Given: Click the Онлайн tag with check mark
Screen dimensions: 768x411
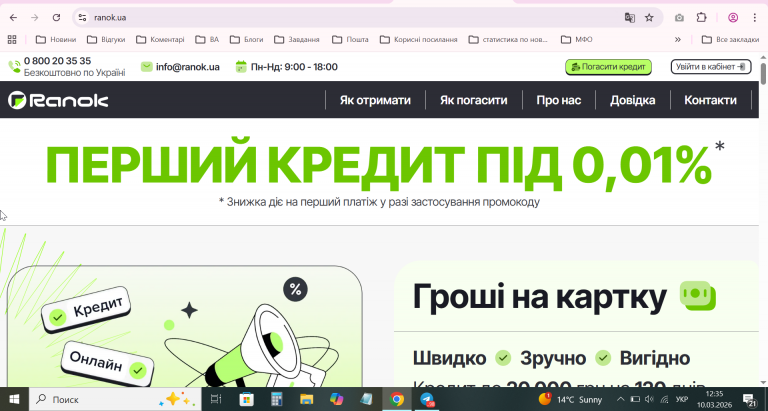Looking at the screenshot, I should [107, 363].
